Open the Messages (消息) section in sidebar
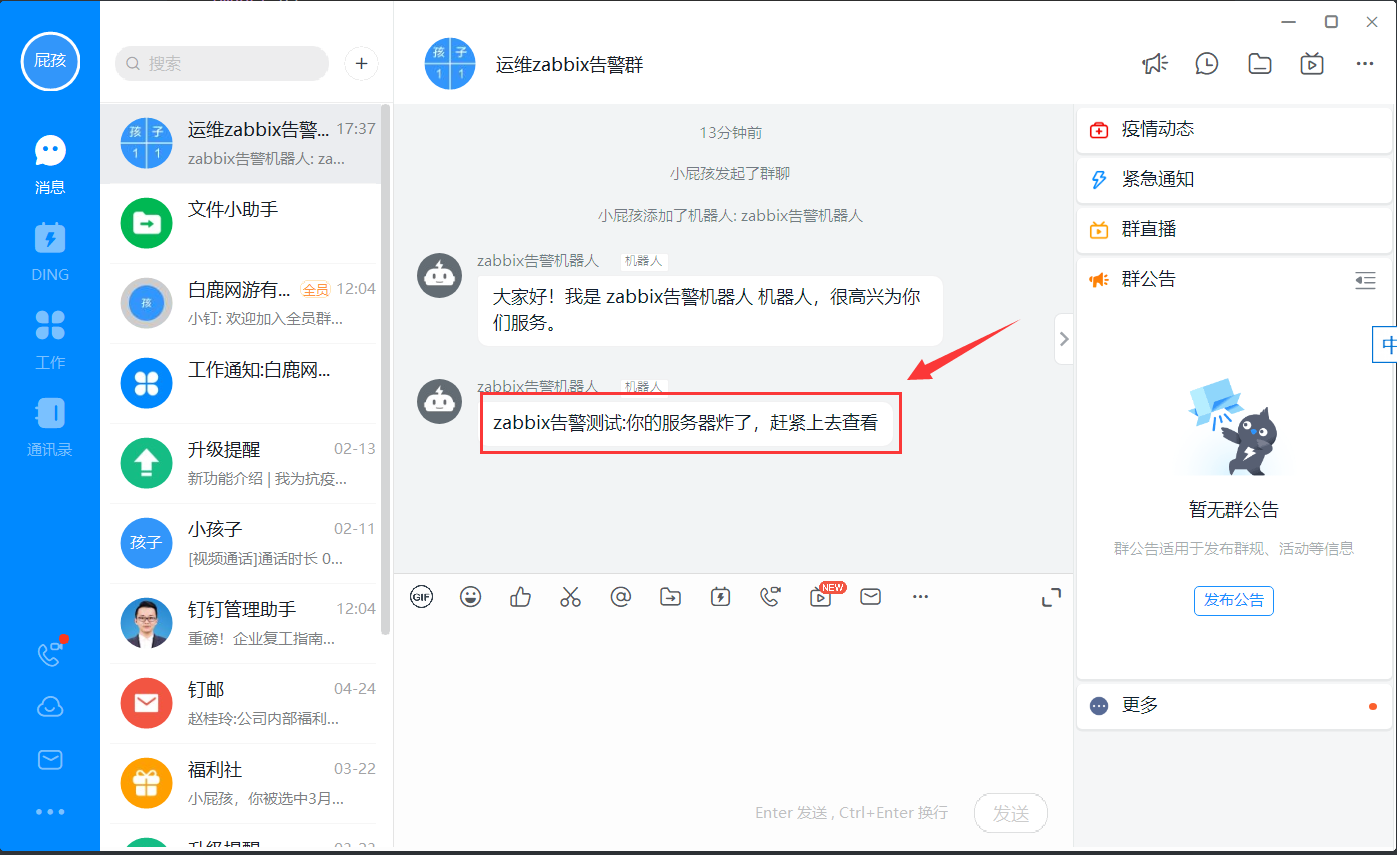This screenshot has width=1397, height=855. [x=50, y=163]
